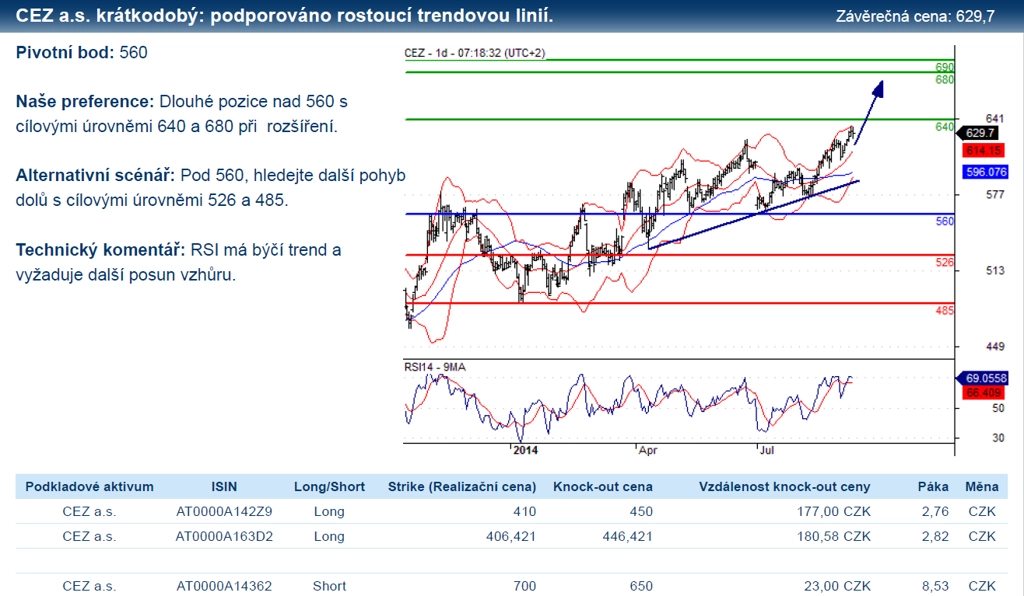Click the distance value '177,00 CZK'
This screenshot has height=596, width=1024.
(x=833, y=512)
